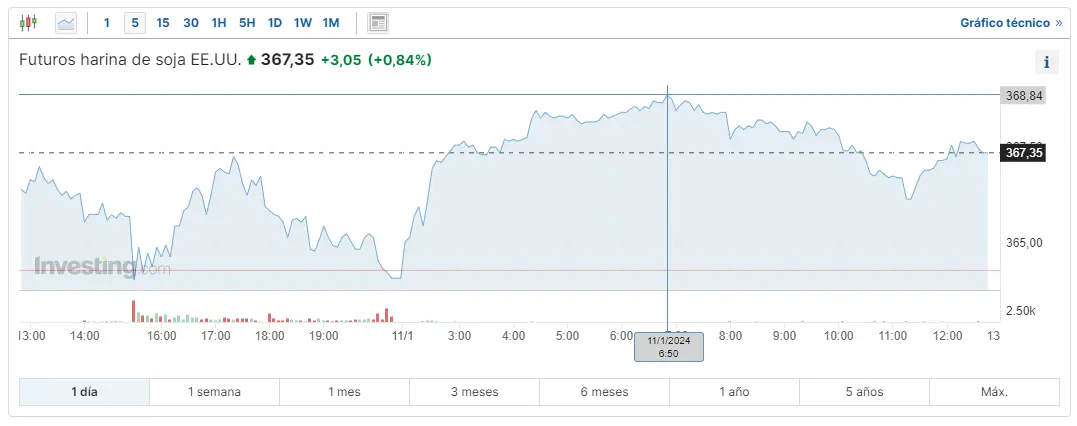The width and height of the screenshot is (1077, 426).
Task: Select the 1M interval
Action: (332, 22)
